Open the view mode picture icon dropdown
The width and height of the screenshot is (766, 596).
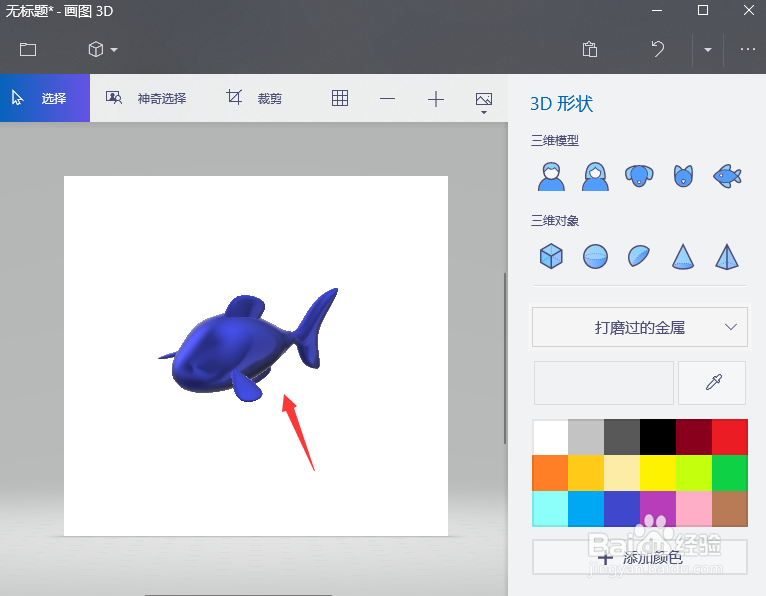[484, 103]
